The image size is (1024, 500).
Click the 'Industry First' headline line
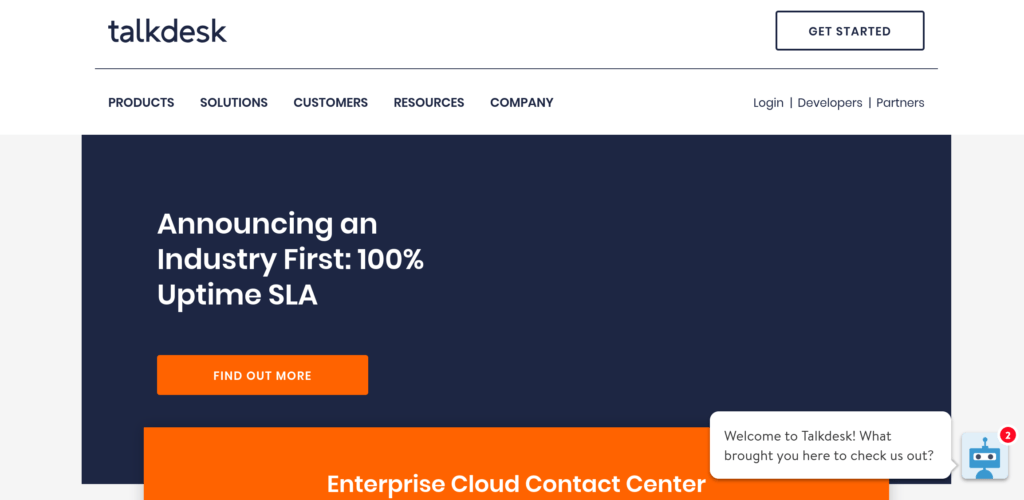coord(291,260)
